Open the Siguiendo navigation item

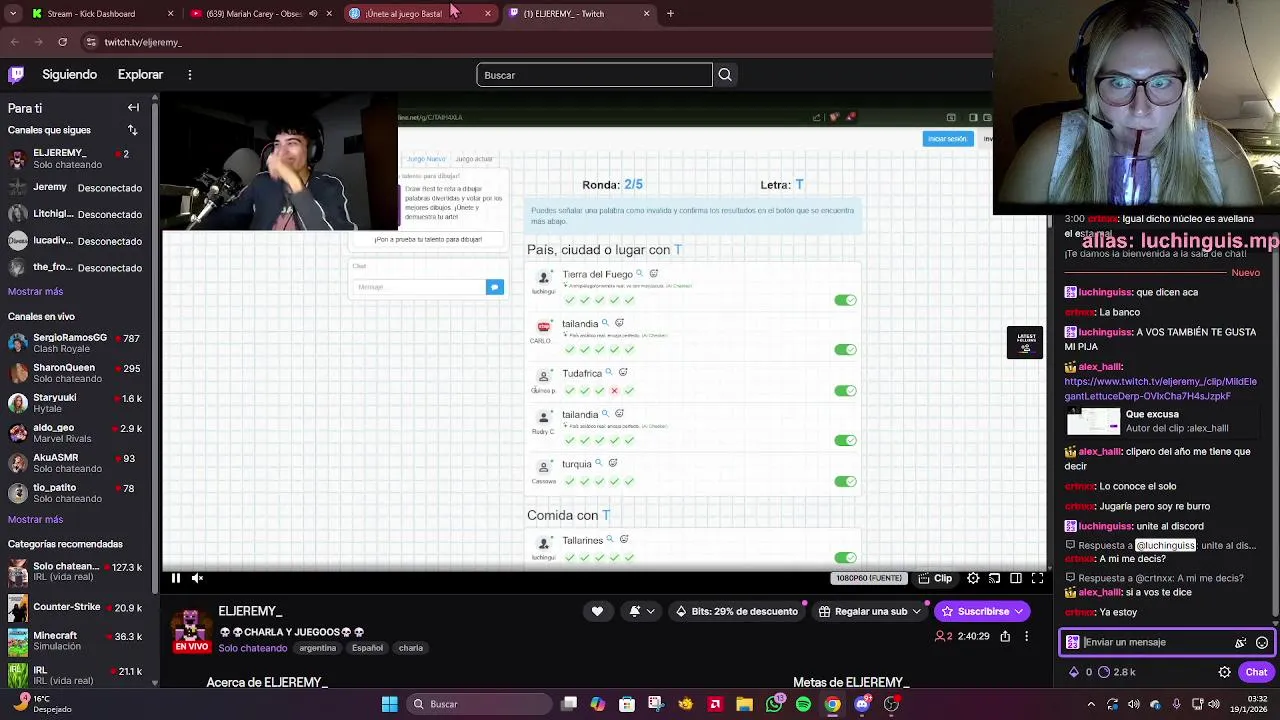[69, 74]
